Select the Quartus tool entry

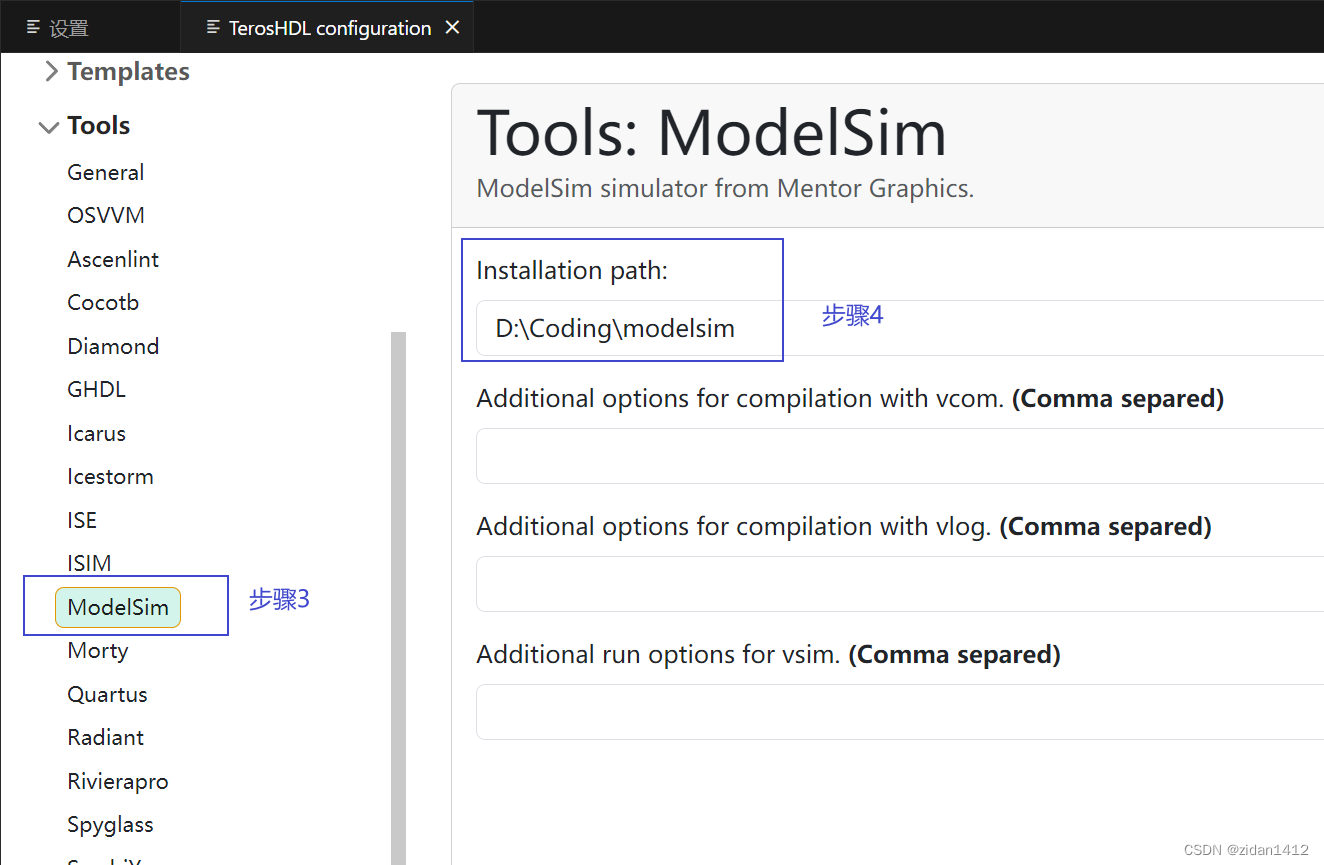107,693
